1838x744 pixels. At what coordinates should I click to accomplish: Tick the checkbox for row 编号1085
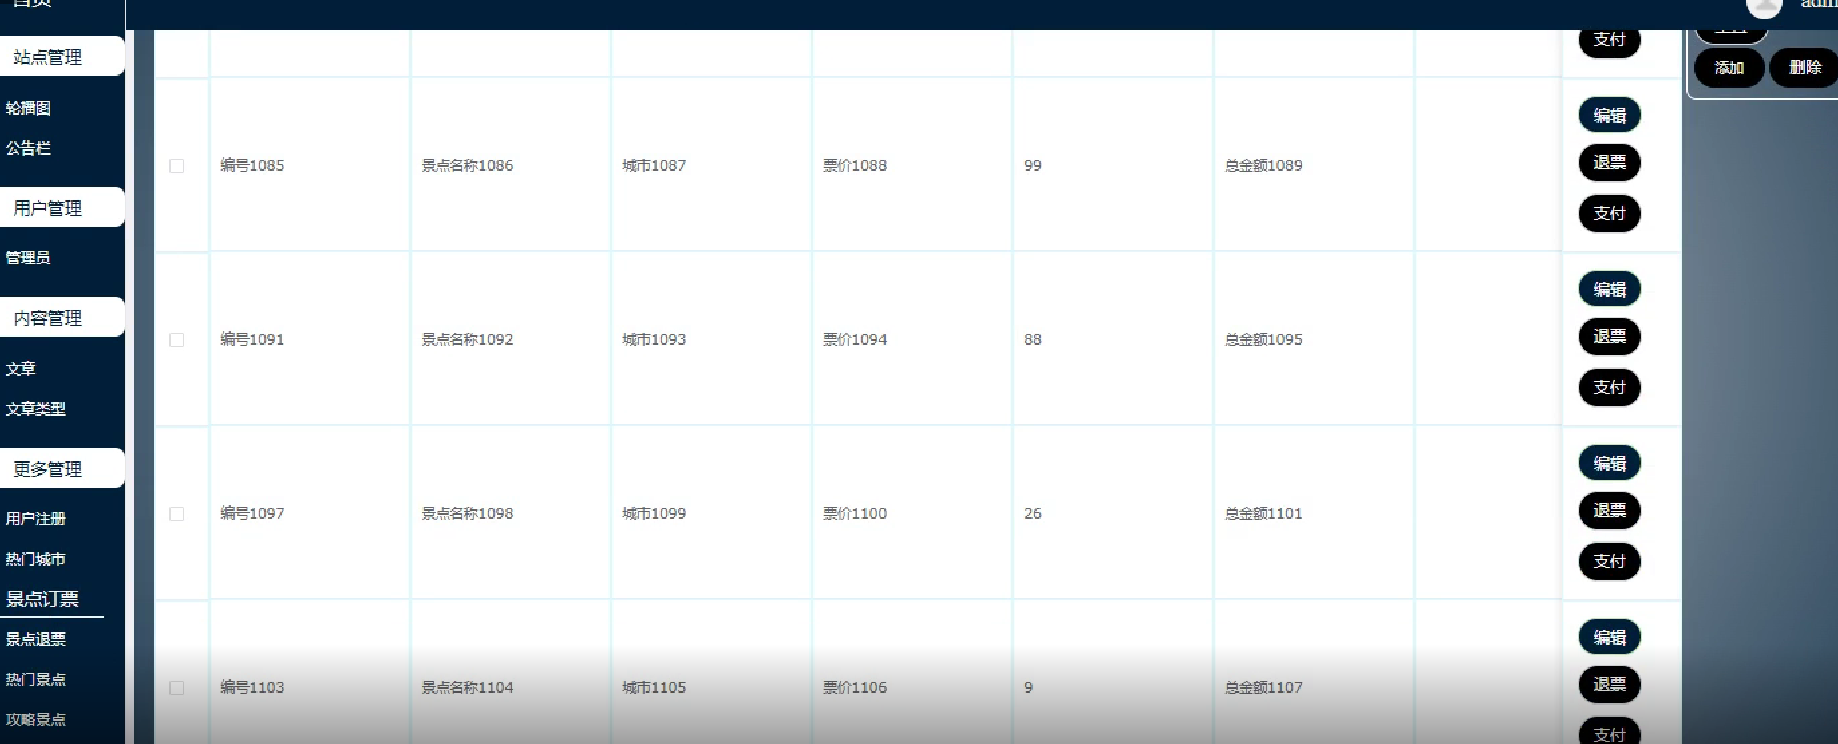click(x=177, y=166)
